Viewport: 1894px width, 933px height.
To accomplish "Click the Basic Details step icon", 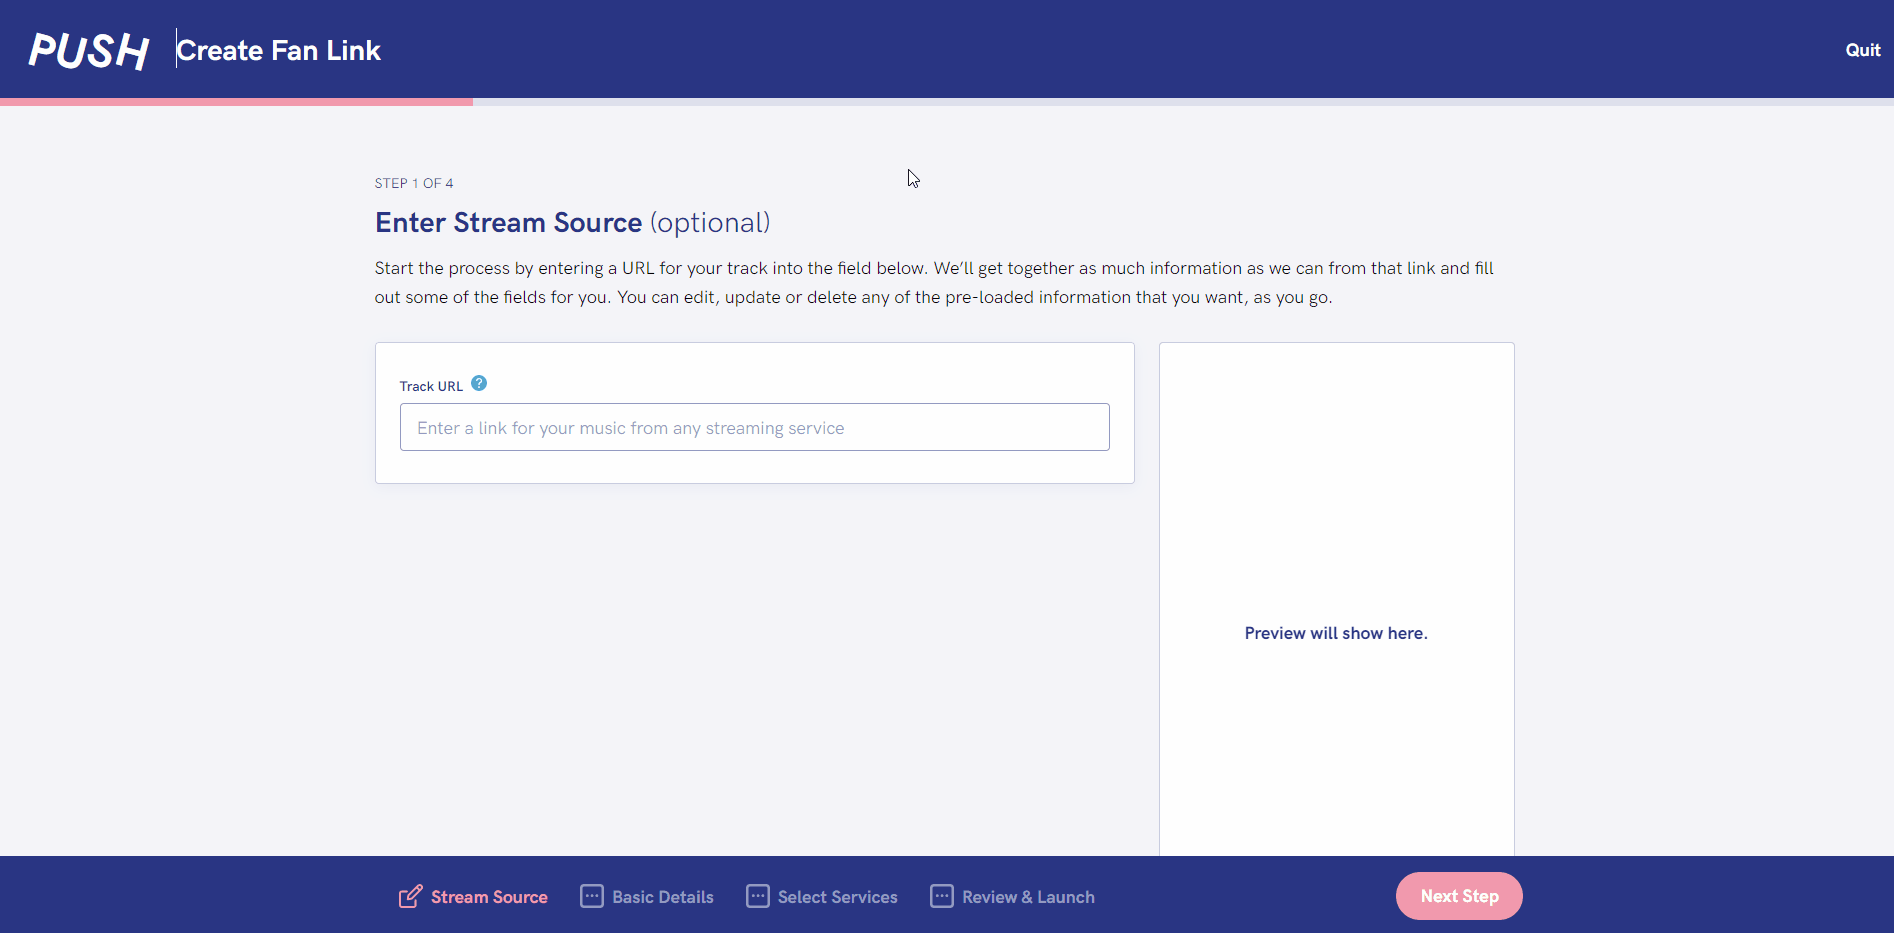I will coord(592,897).
